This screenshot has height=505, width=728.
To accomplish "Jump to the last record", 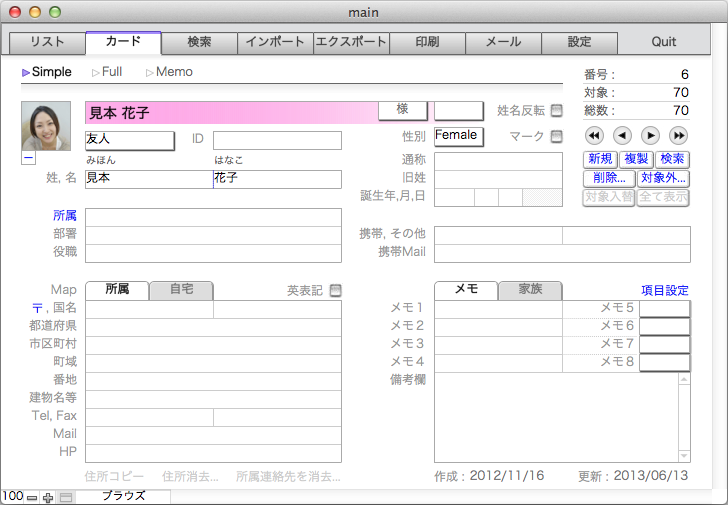I will (679, 136).
